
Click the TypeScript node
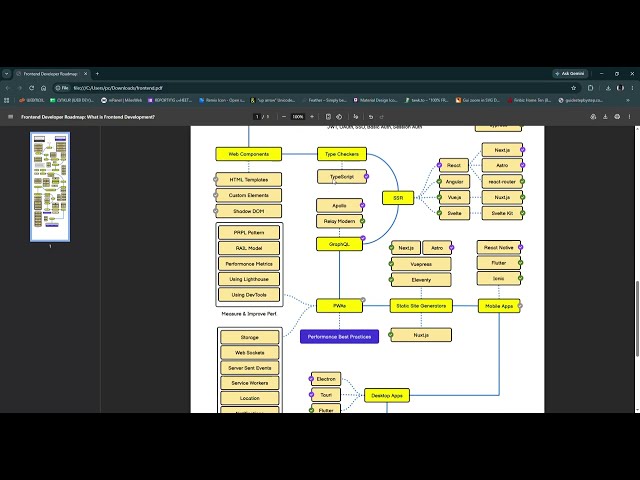click(x=342, y=177)
